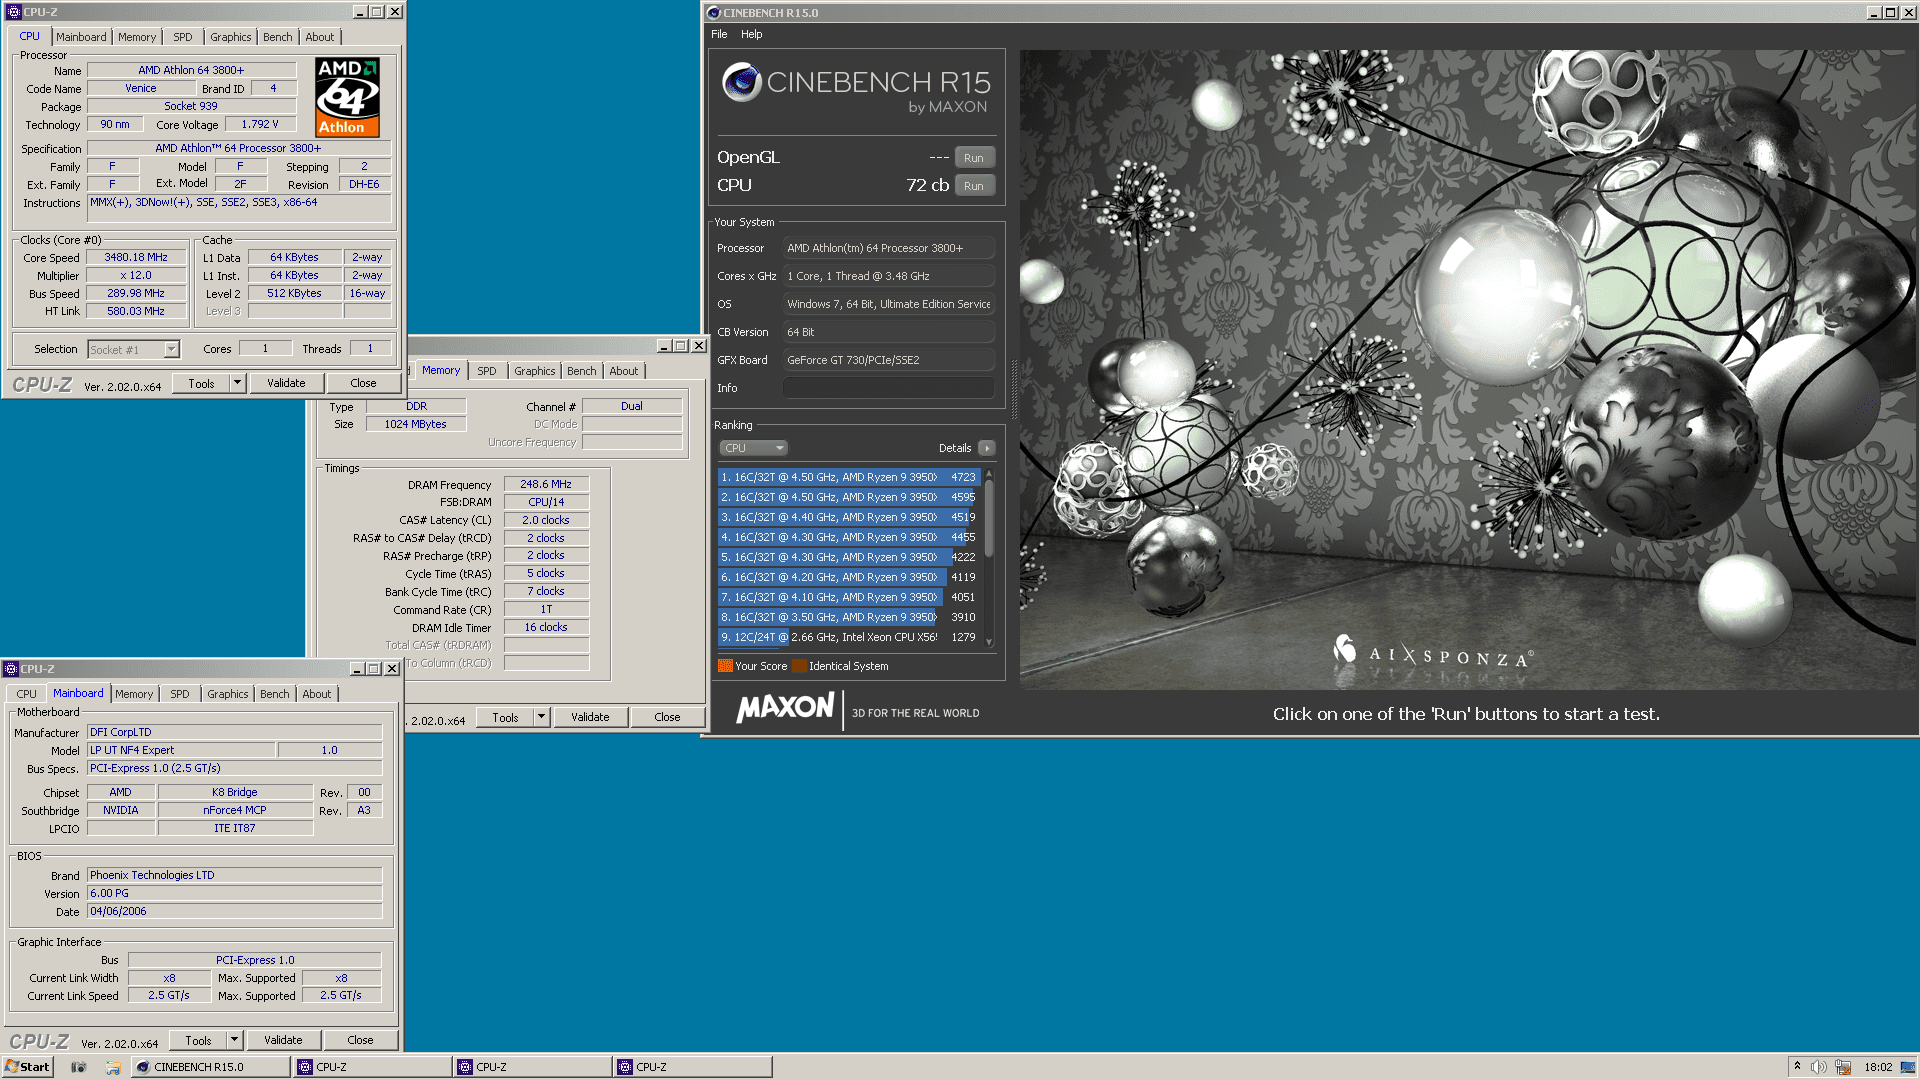Click the Aixsponza logo in the render view
The image size is (1920, 1080).
(x=1432, y=653)
